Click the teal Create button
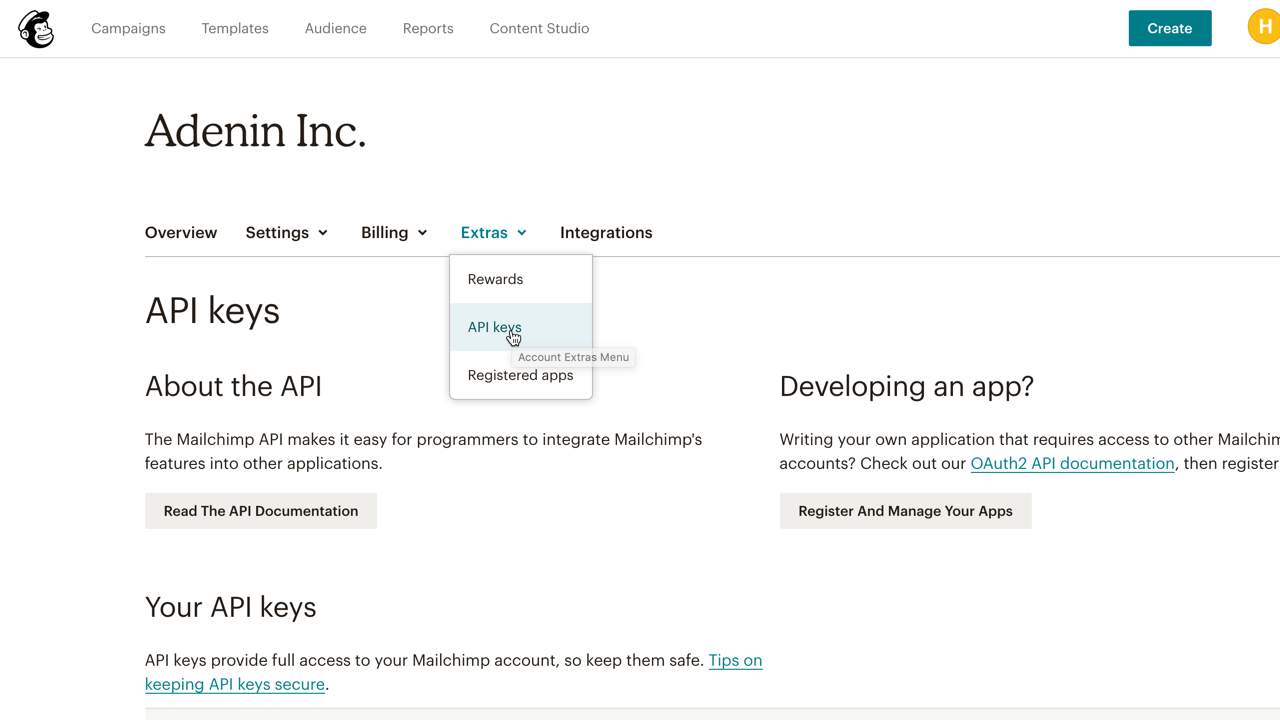The width and height of the screenshot is (1280, 720). pos(1170,28)
